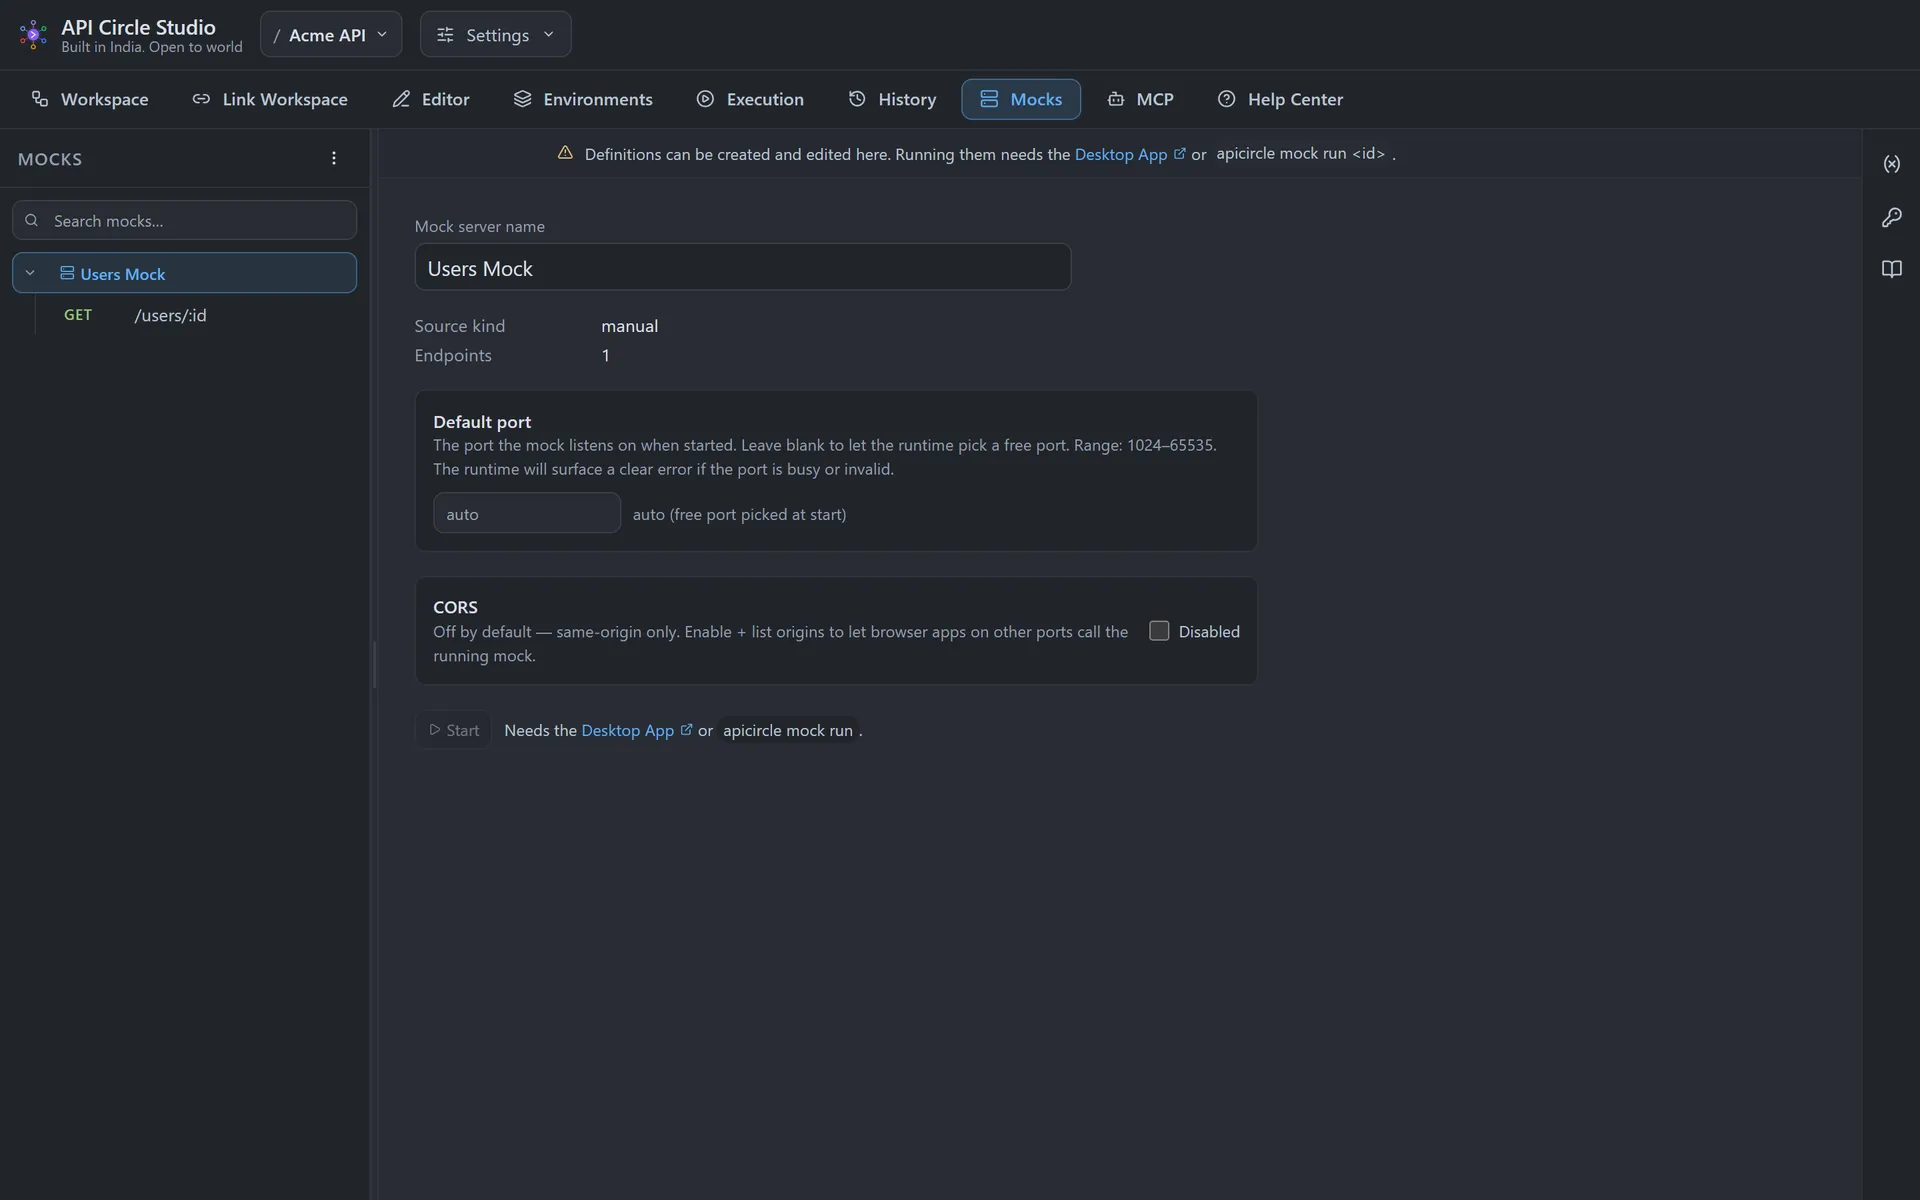This screenshot has height=1200, width=1920.
Task: Click the Settings sliders icon
Action: click(445, 35)
